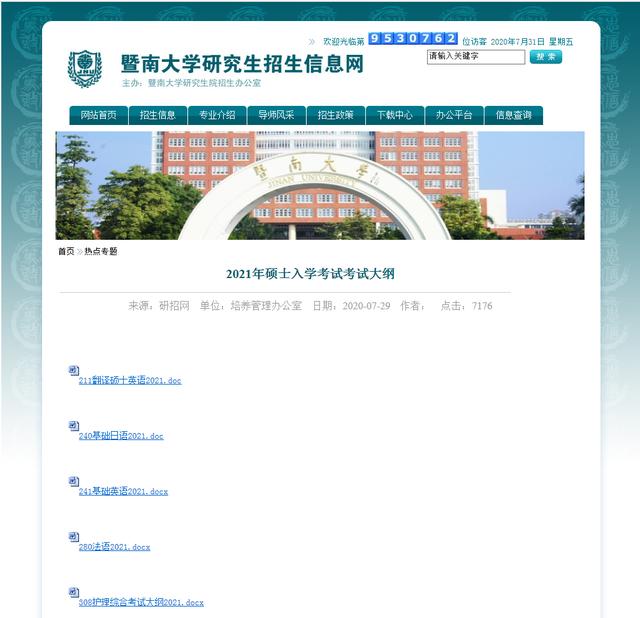Open the 招生信息 menu tab
Viewport: 640px width, 618px height.
(158, 115)
